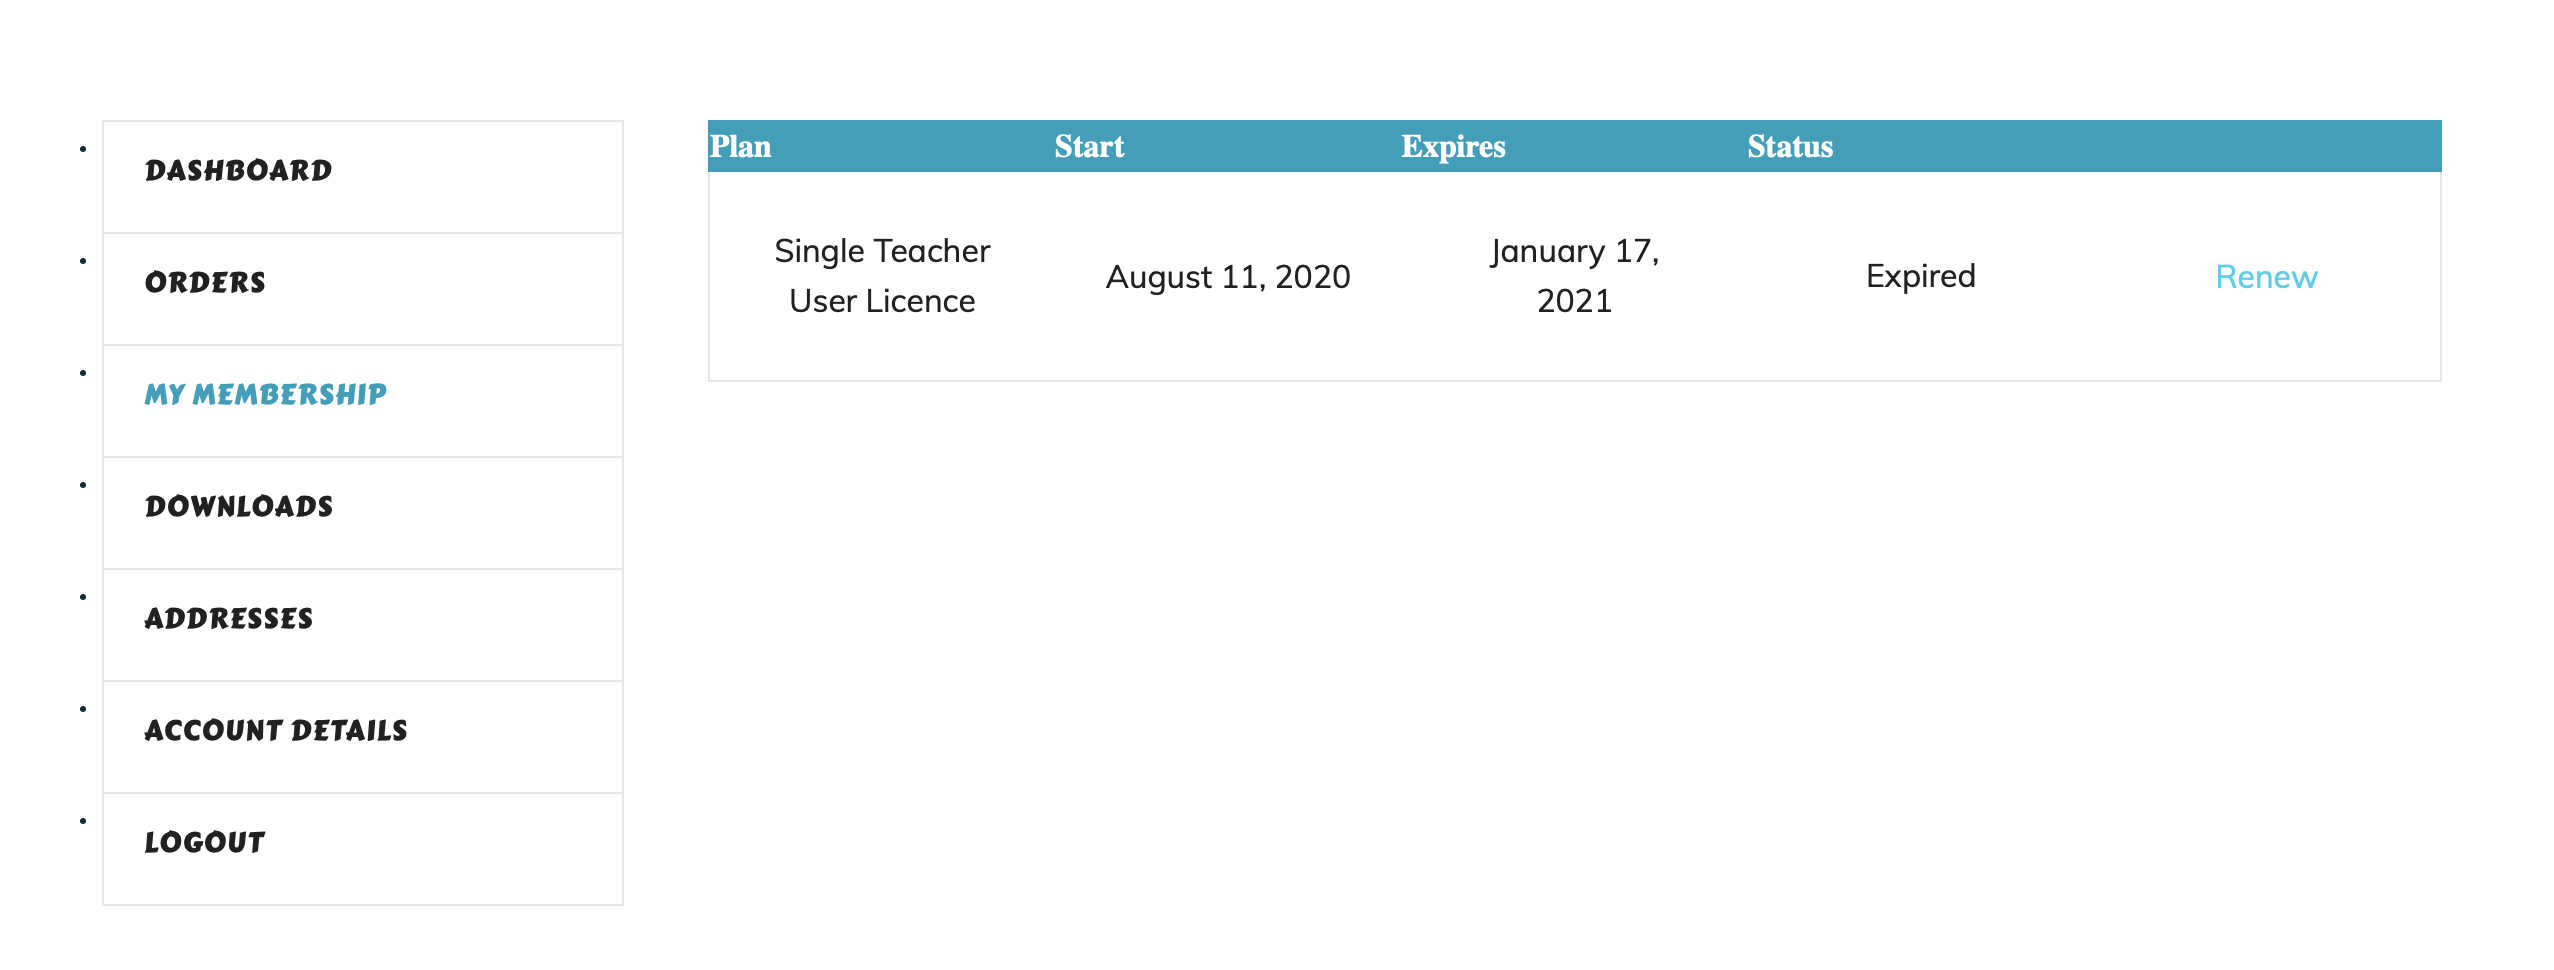Click the Plan column header

coord(740,147)
